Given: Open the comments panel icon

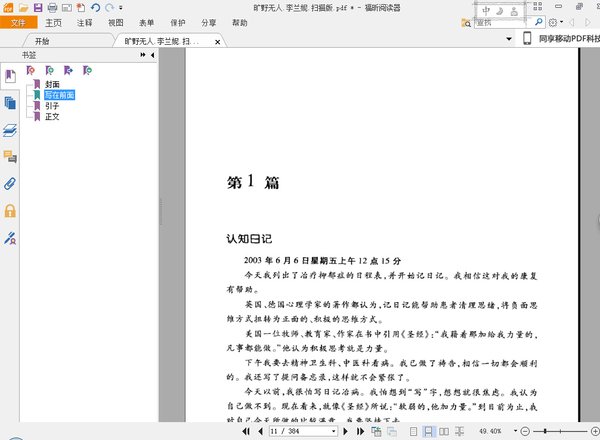Looking at the screenshot, I should click(10, 156).
